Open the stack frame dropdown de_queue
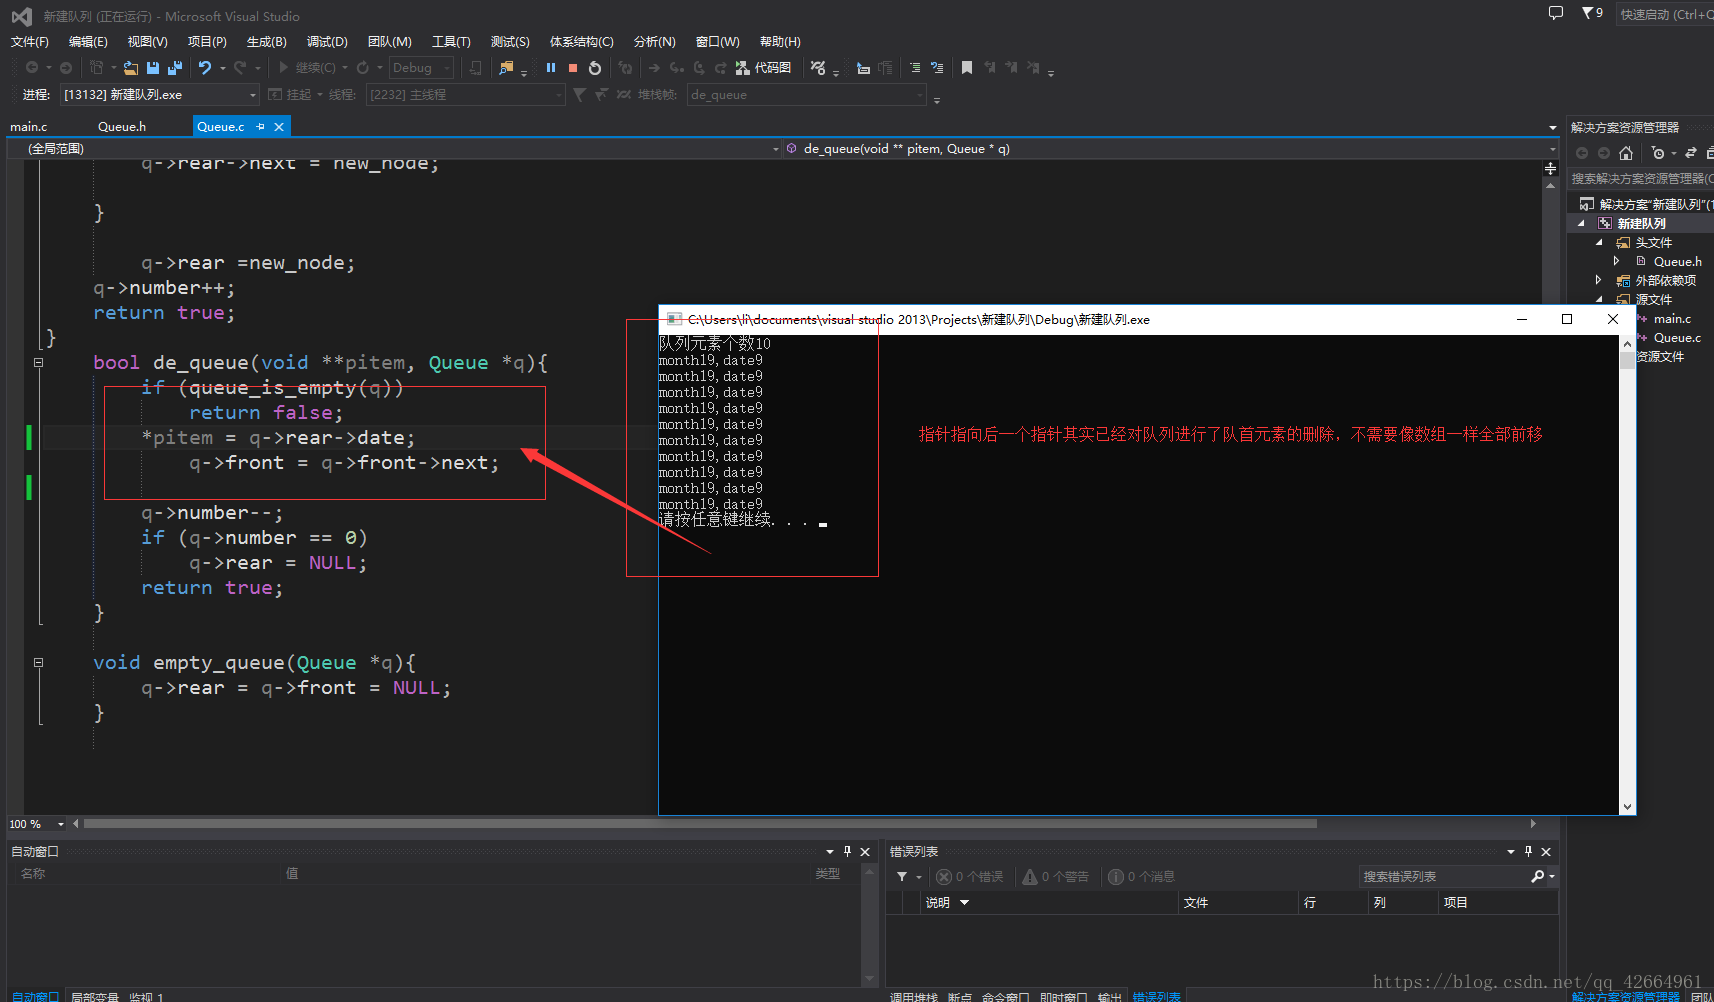The height and width of the screenshot is (1002, 1714). point(807,95)
